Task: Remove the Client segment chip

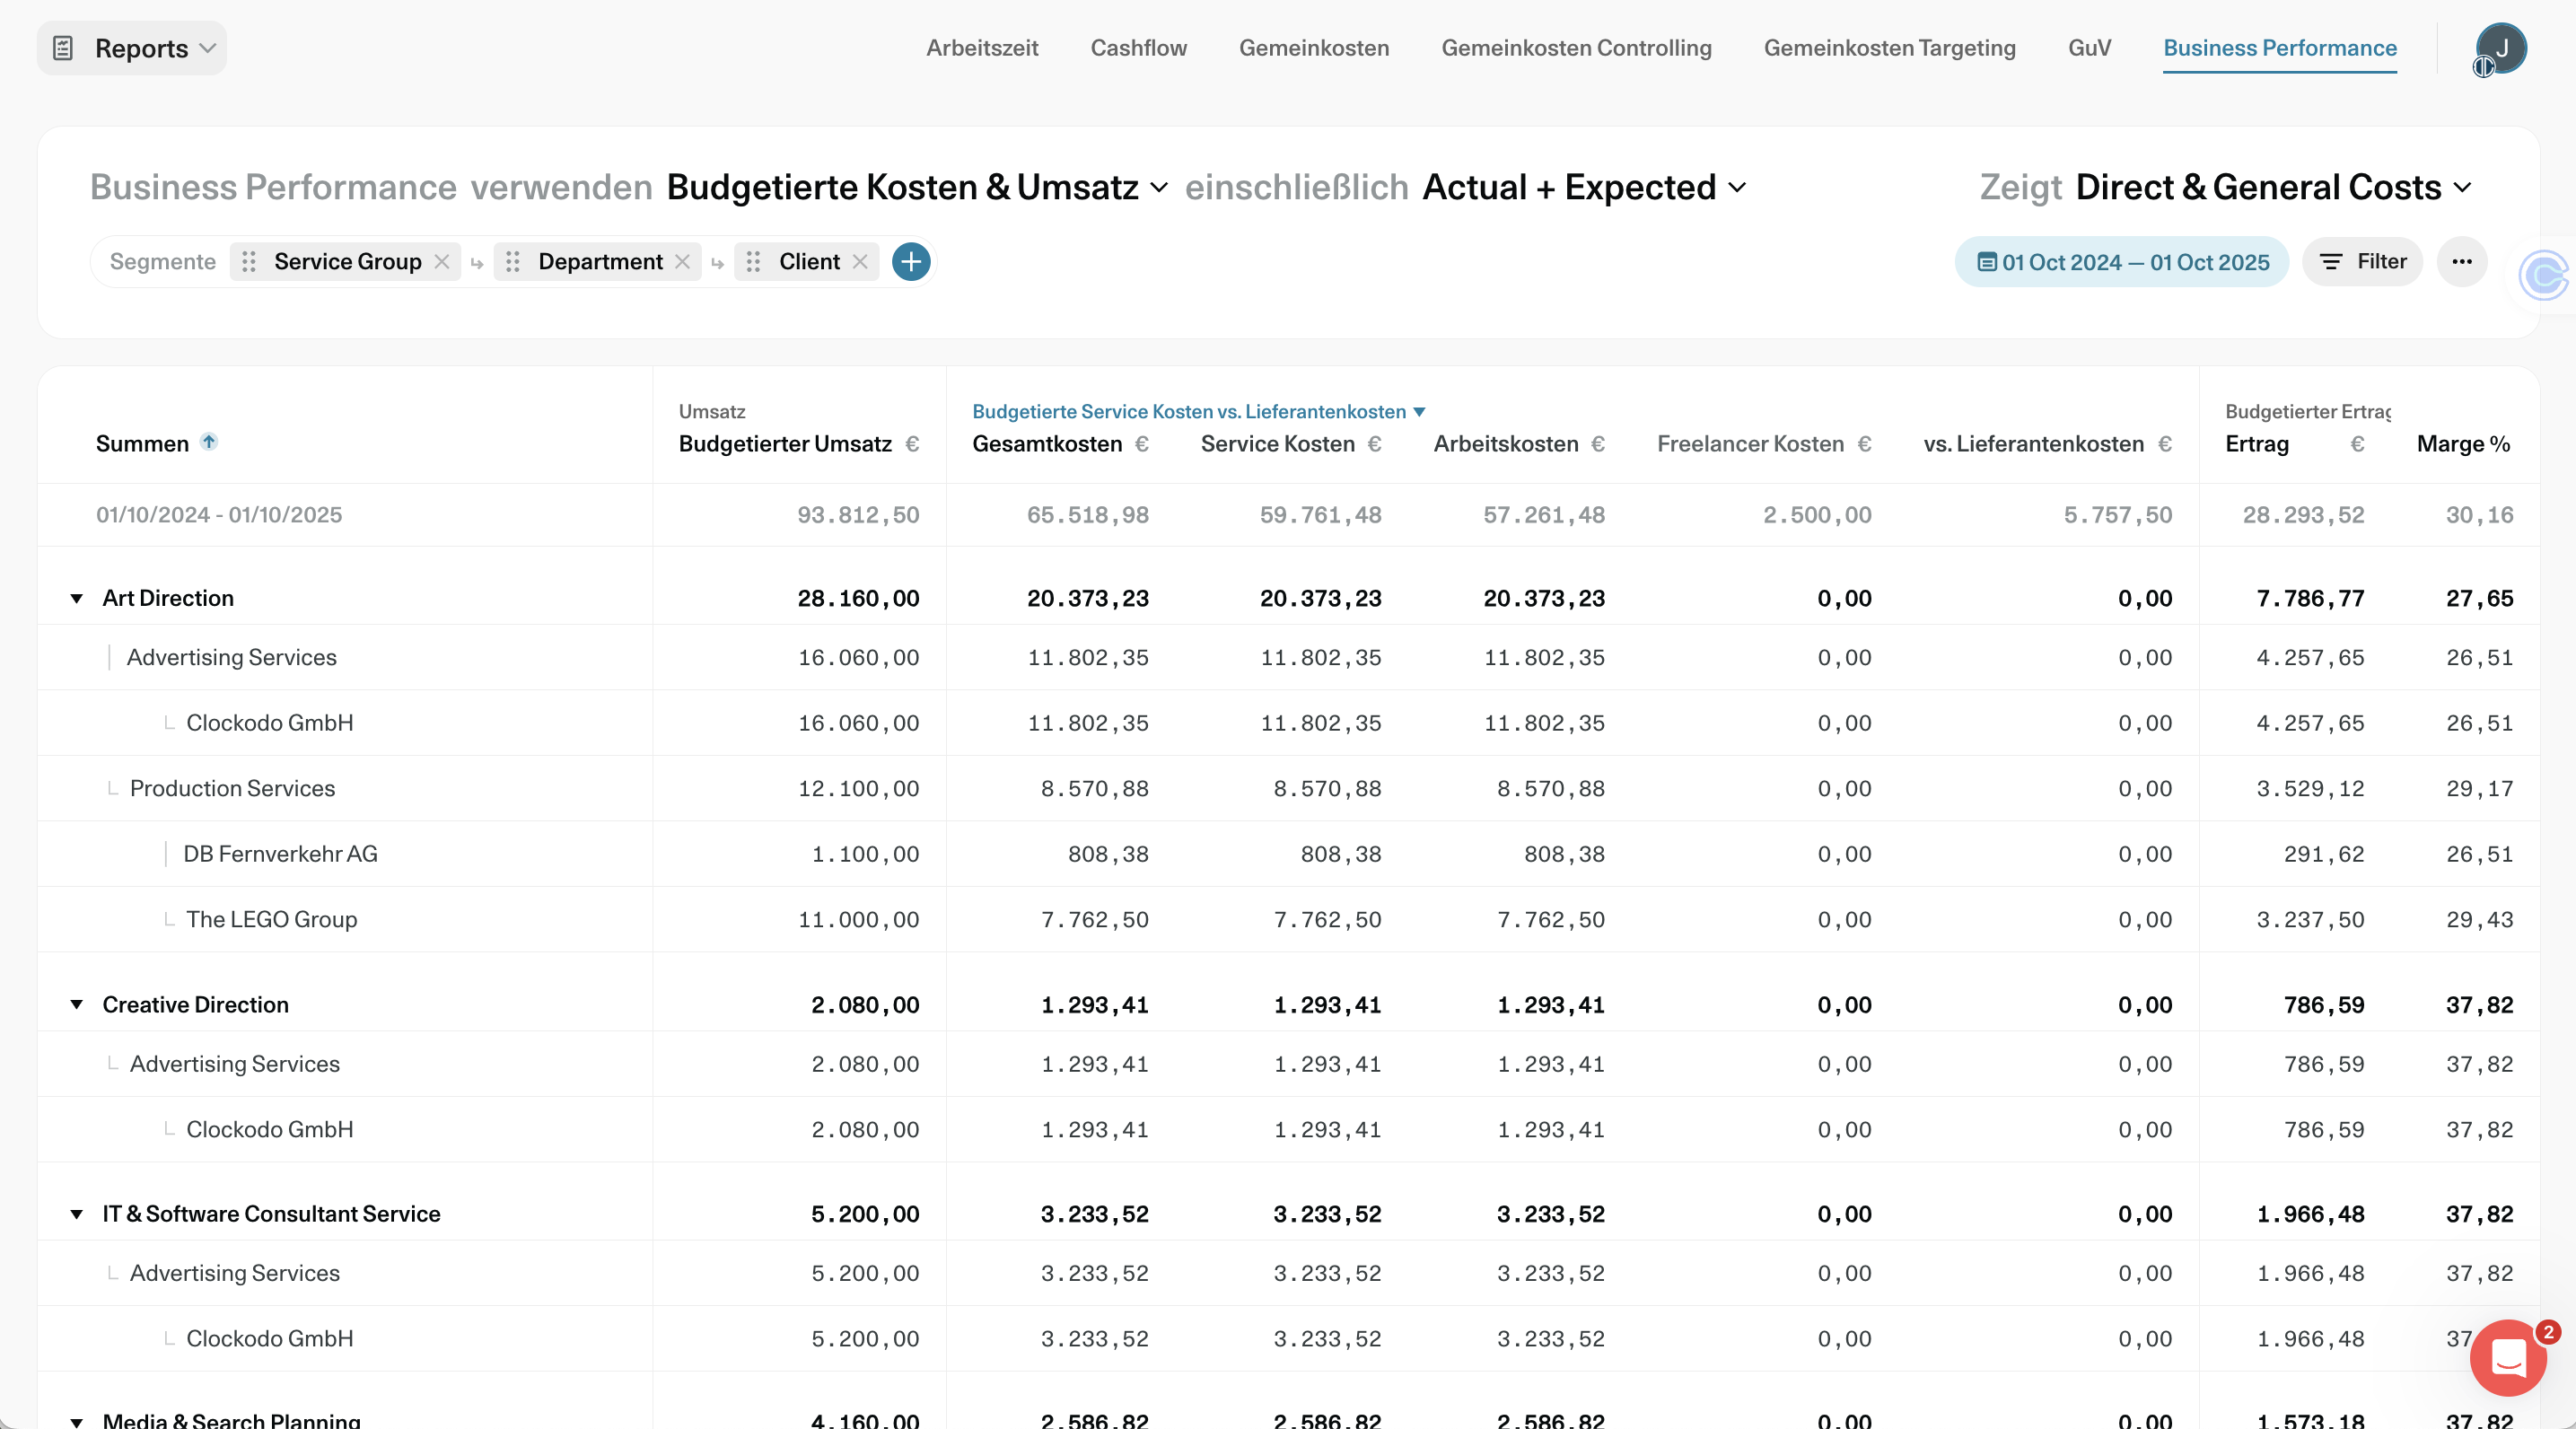Action: (x=860, y=262)
